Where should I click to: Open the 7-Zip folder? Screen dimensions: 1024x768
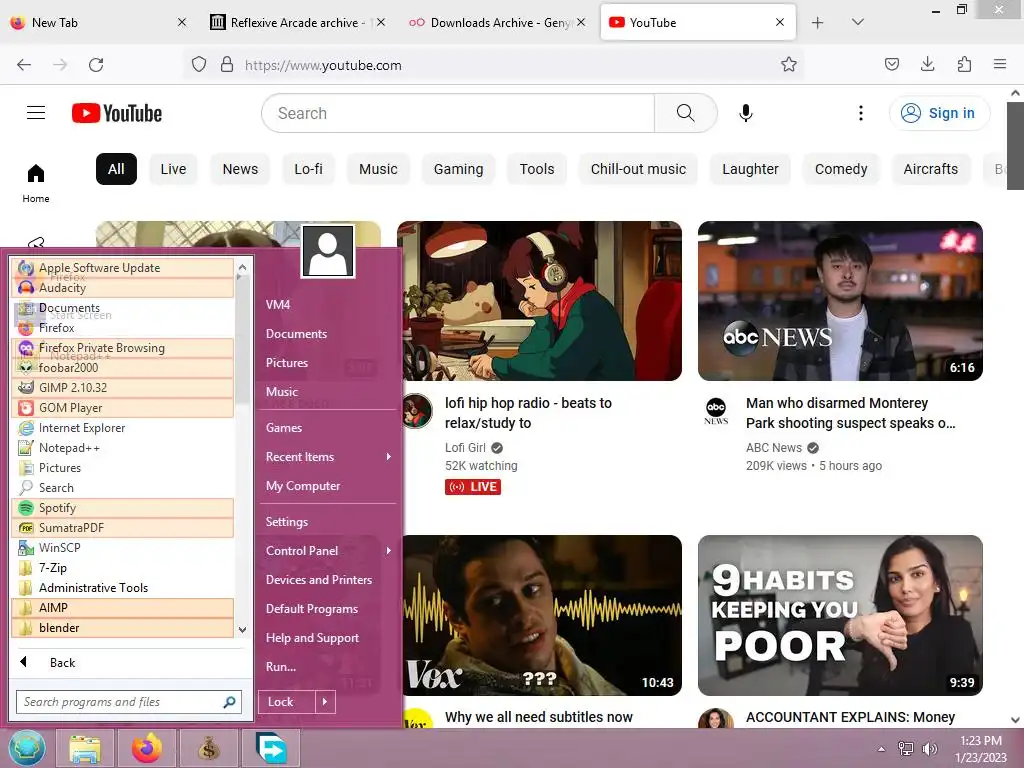click(x=123, y=568)
